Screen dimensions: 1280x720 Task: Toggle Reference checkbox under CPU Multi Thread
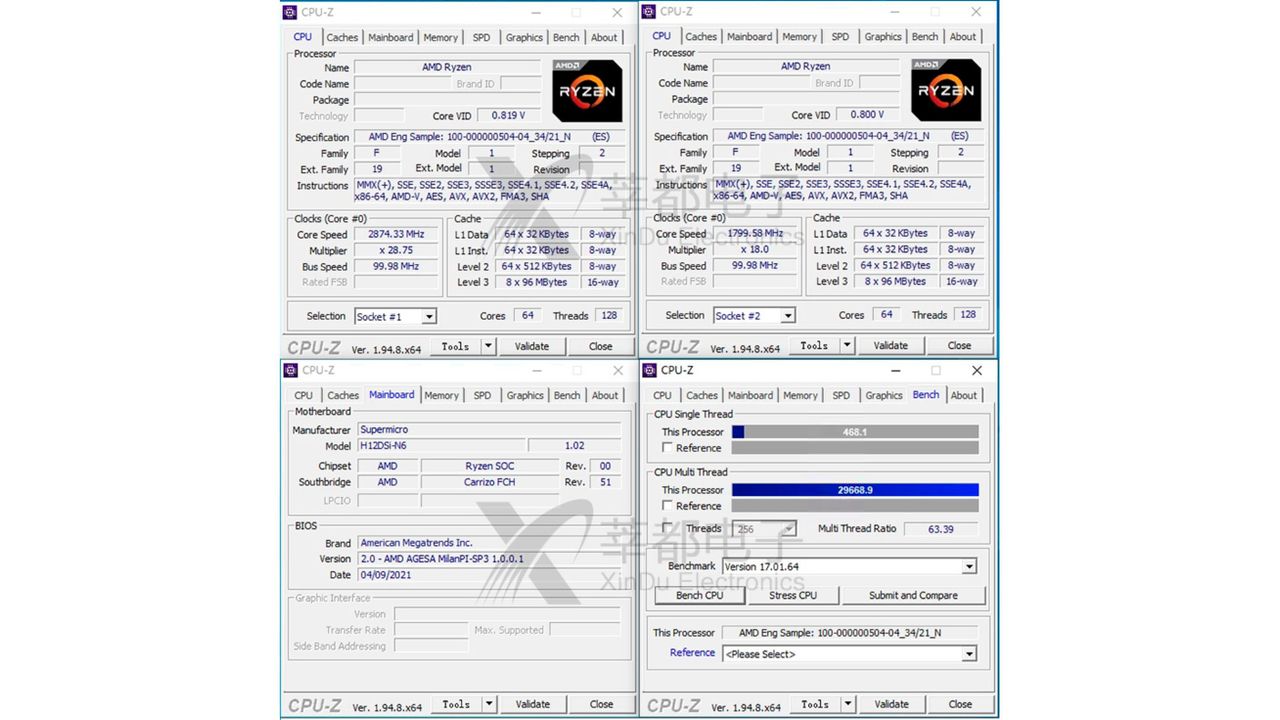click(x=668, y=506)
